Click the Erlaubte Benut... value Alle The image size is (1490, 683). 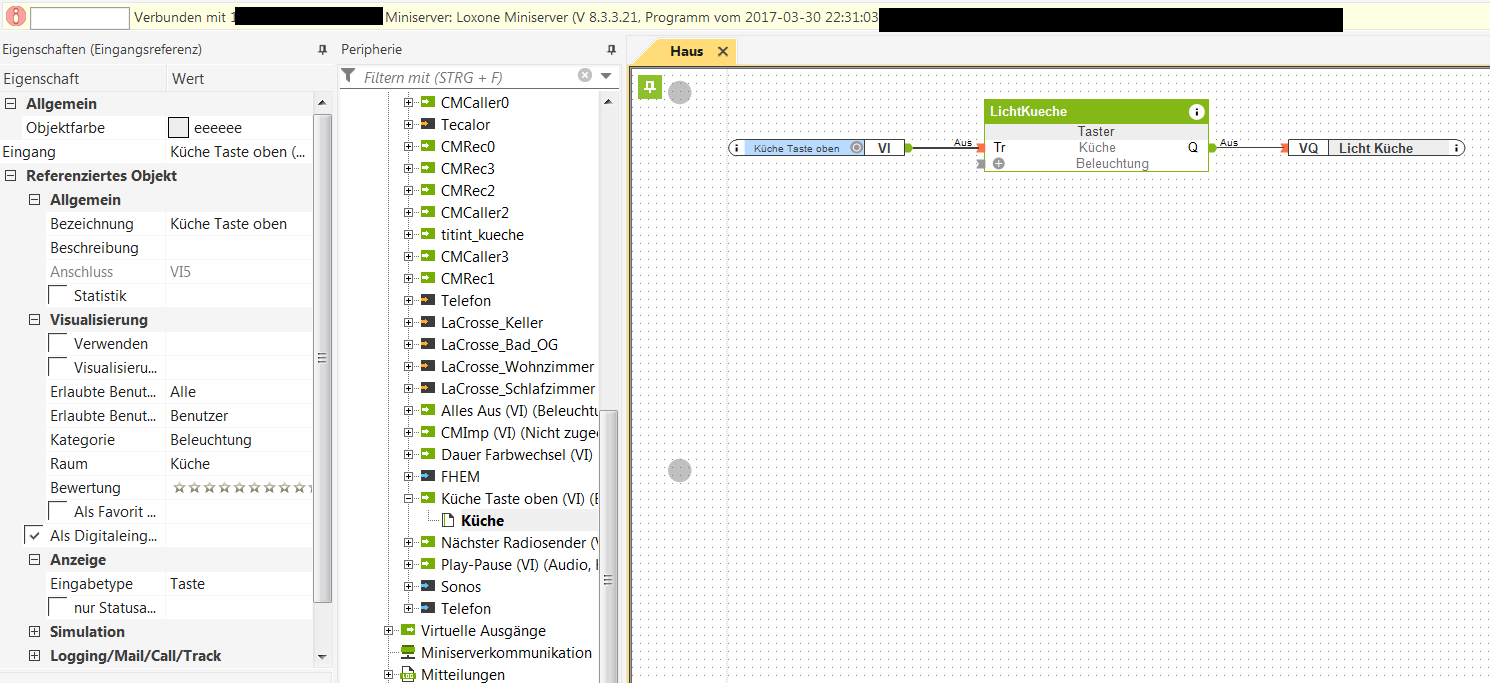click(183, 392)
